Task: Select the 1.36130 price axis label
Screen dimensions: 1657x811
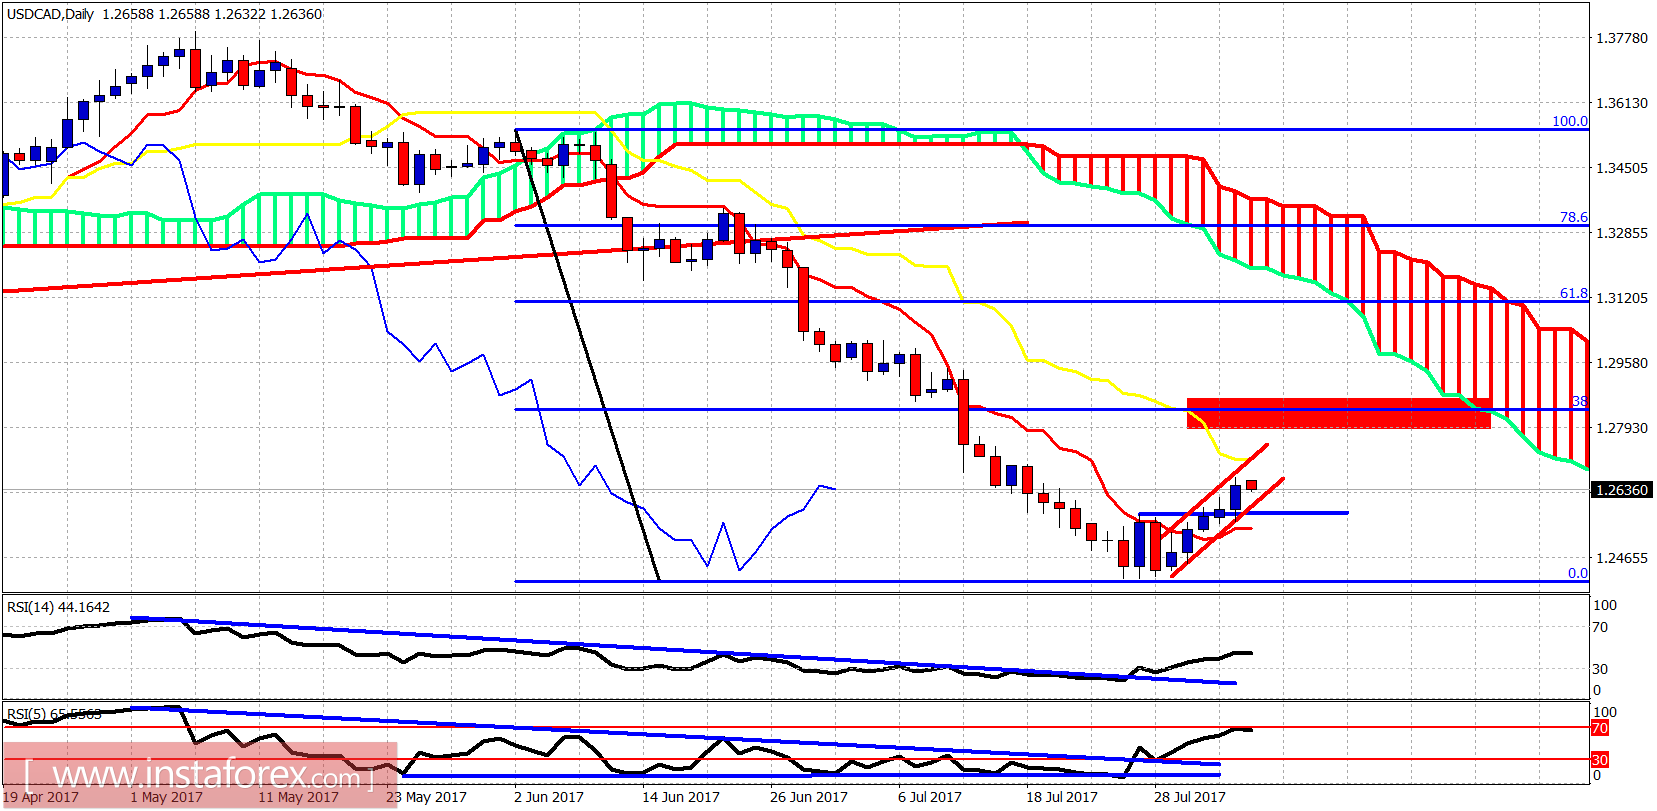Action: tap(1622, 103)
